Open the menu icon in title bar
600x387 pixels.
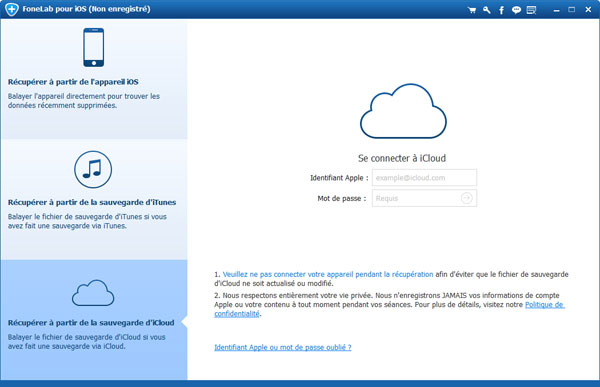point(531,10)
